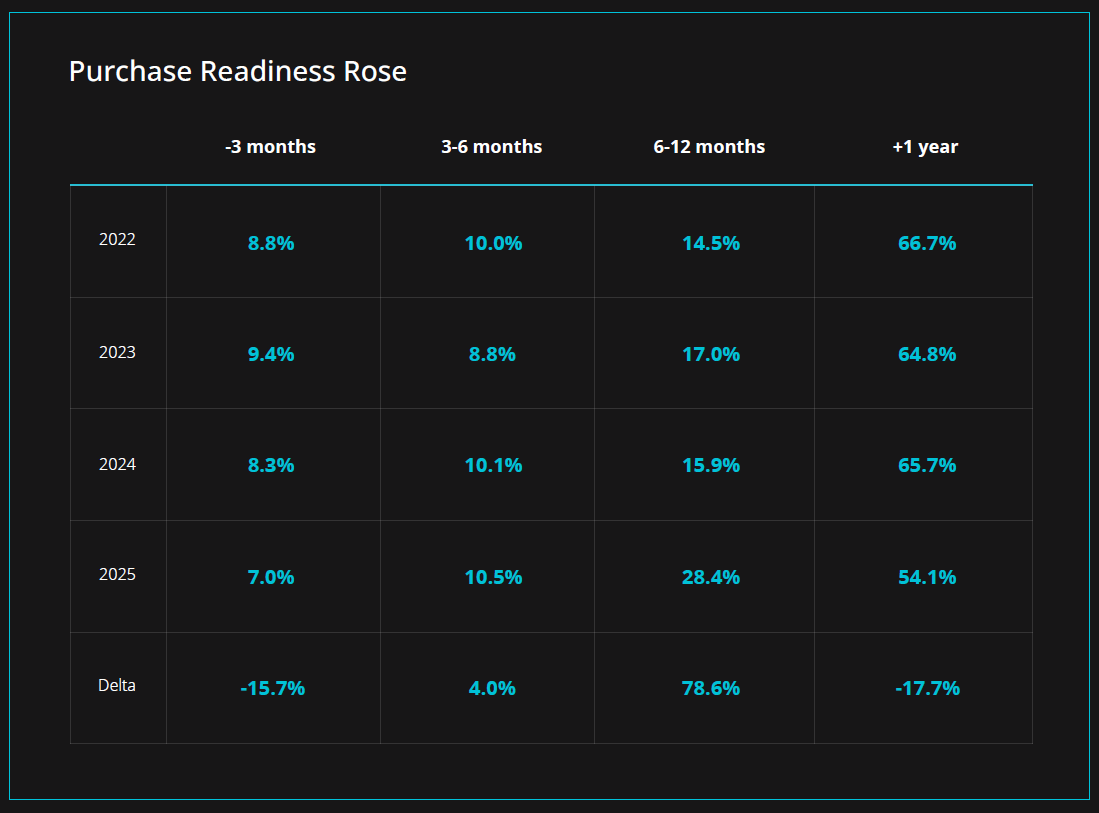Click the 2025 row label
The width and height of the screenshot is (1099, 813).
[117, 575]
